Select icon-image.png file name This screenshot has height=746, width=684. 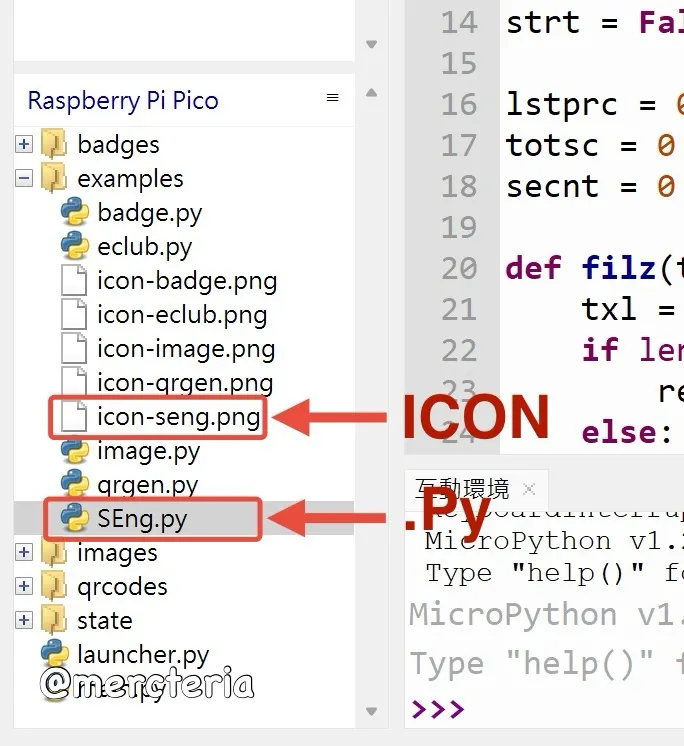click(x=186, y=349)
